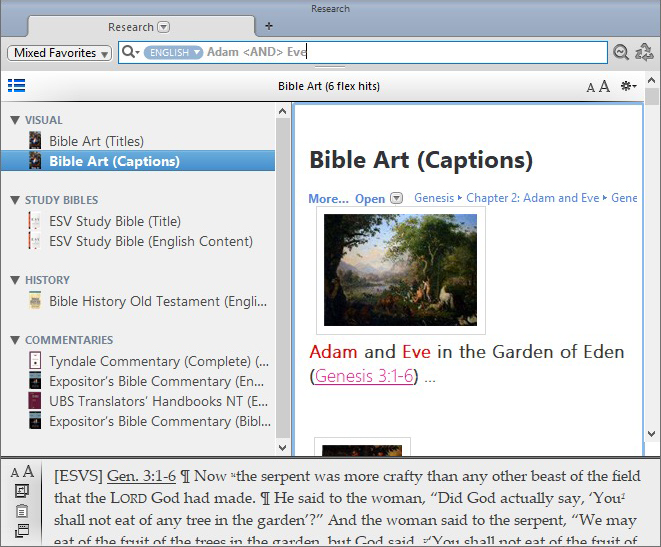Click the Bible Art (6 flex hits) header
This screenshot has height=547, width=661.
pyautogui.click(x=329, y=86)
